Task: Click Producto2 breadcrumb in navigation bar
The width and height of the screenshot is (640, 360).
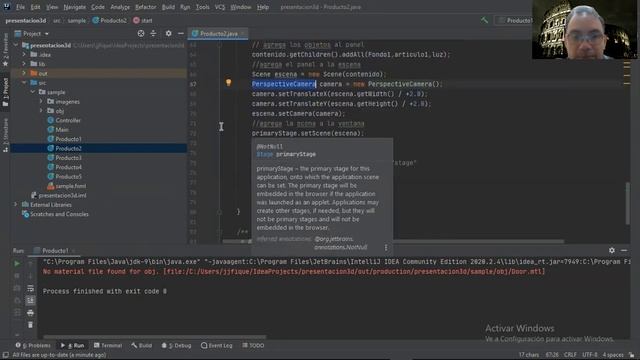Action: click(x=109, y=20)
